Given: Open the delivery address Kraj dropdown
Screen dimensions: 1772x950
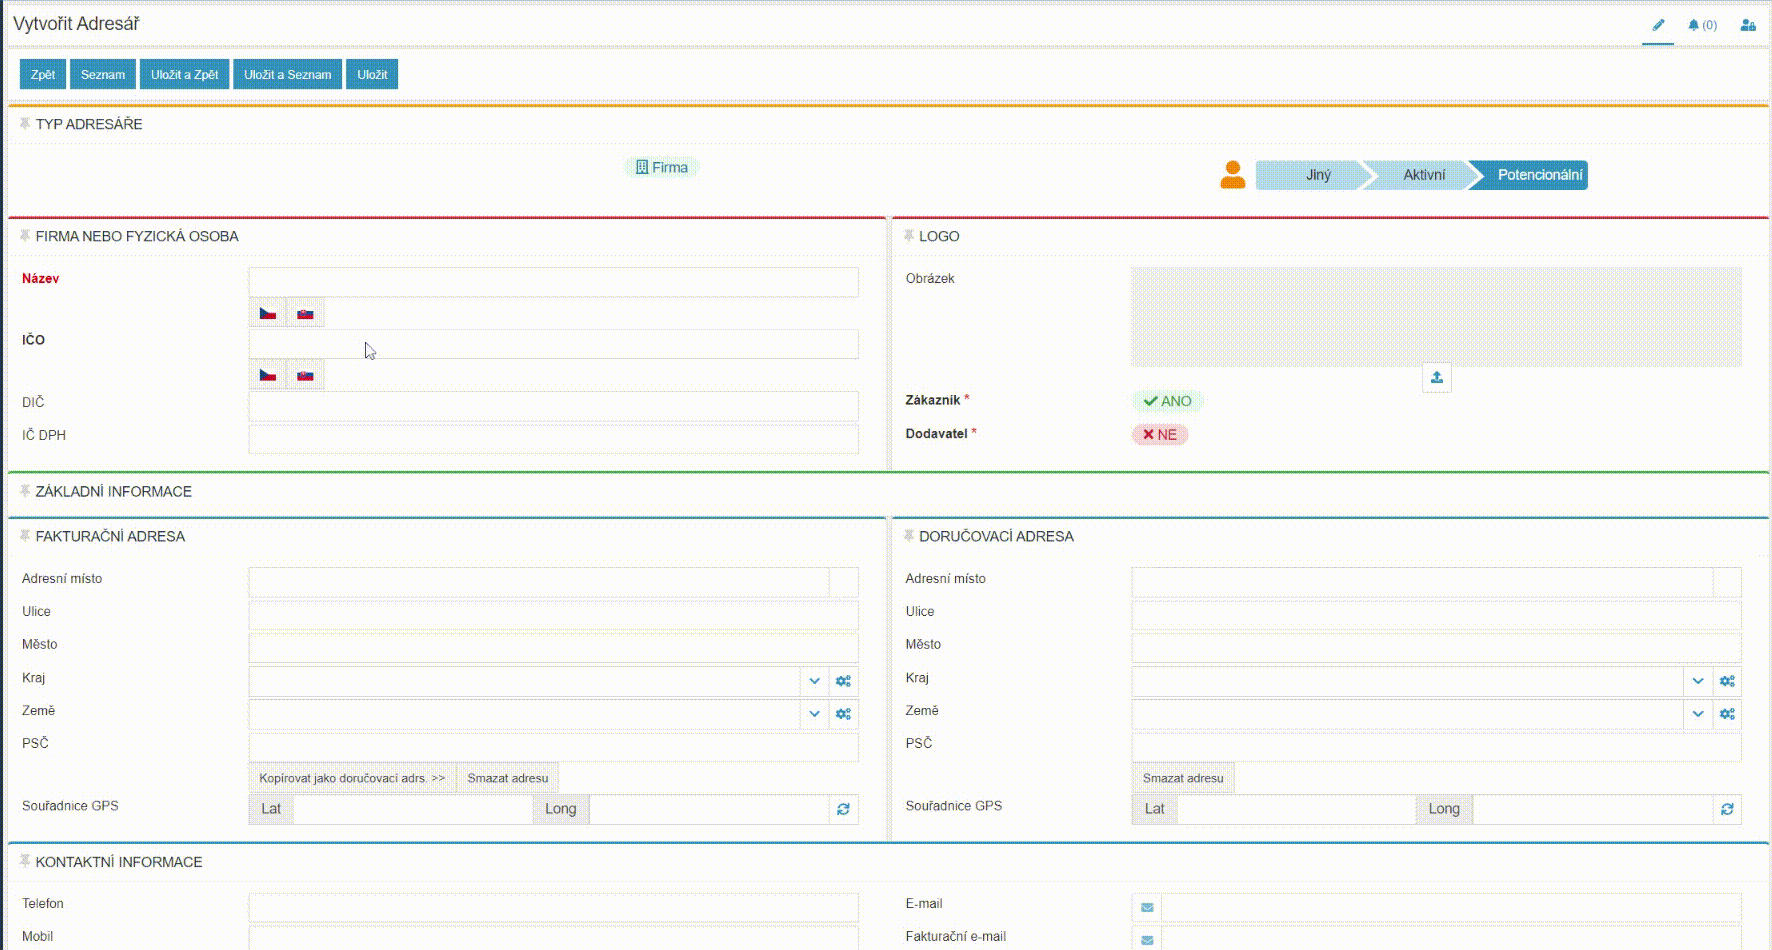Looking at the screenshot, I should coord(1697,681).
